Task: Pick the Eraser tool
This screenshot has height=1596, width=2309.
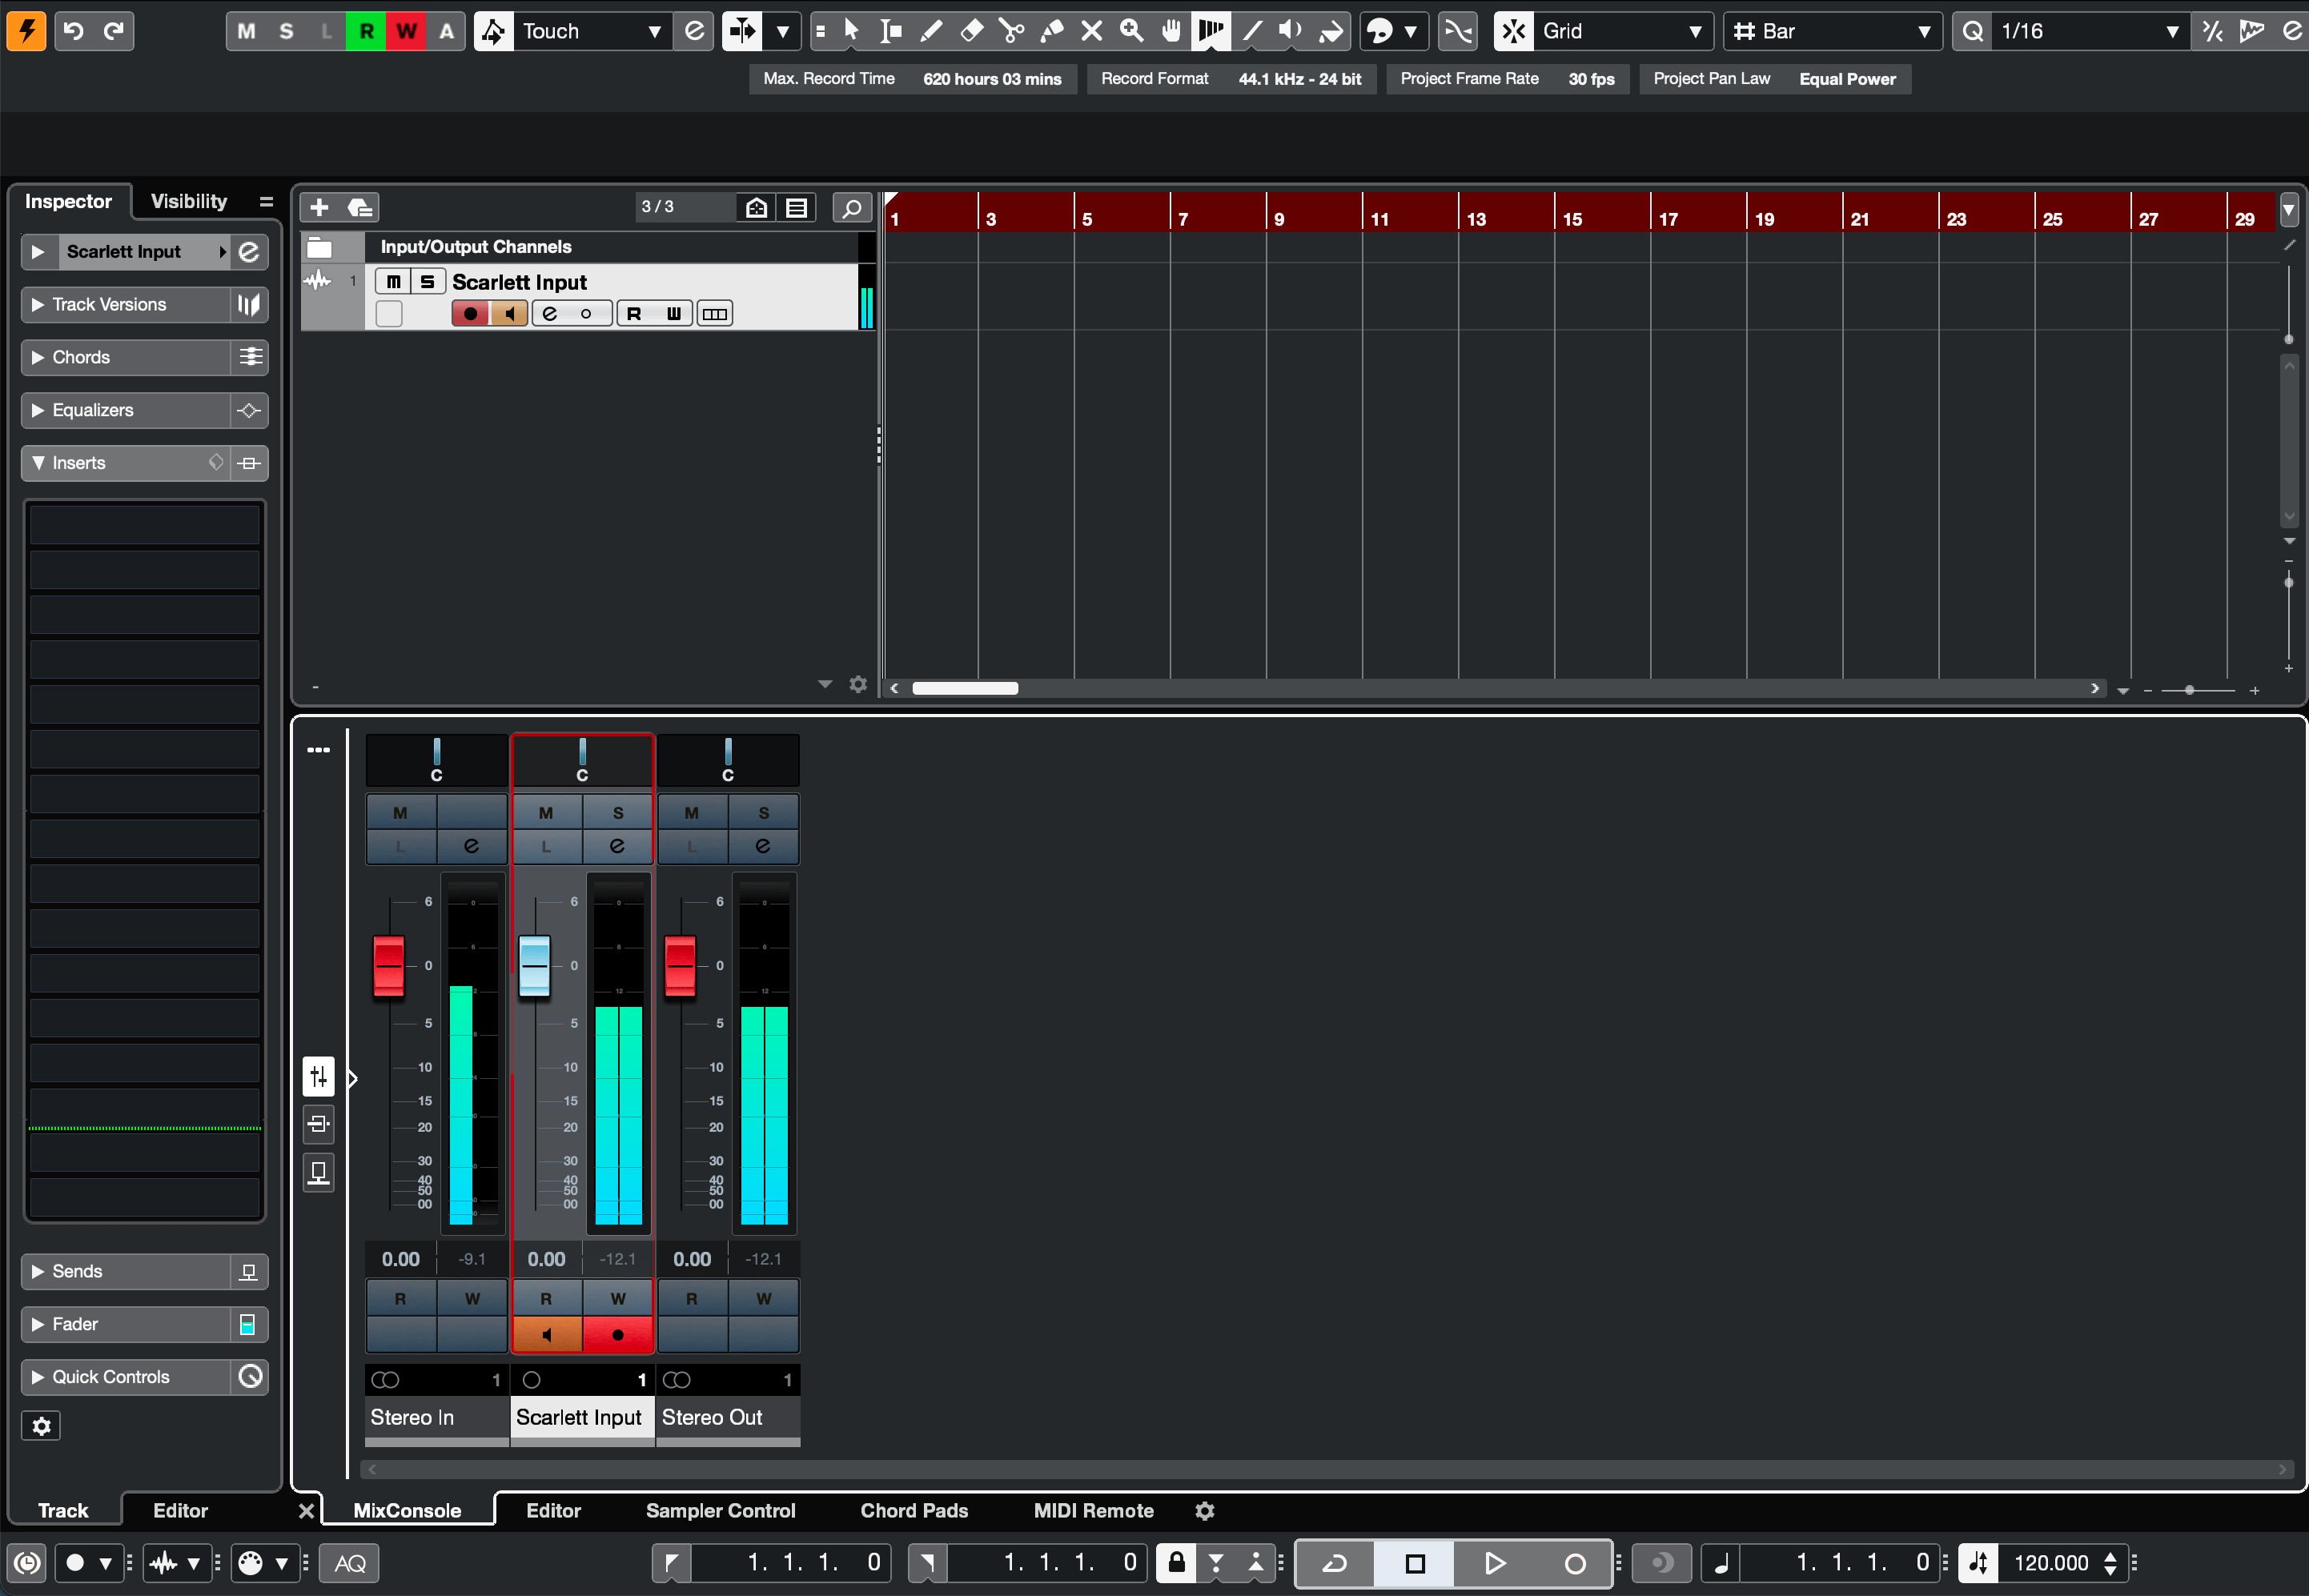Action: (970, 31)
